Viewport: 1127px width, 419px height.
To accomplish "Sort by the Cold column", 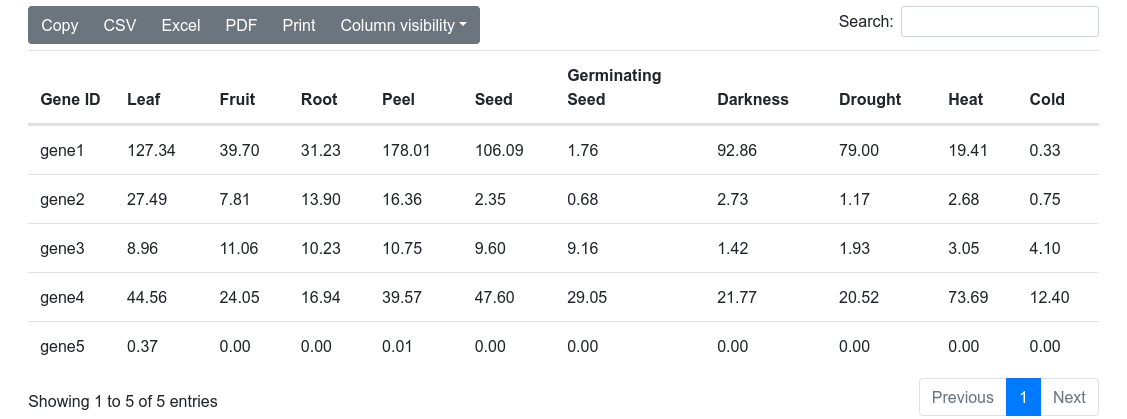I will click(1047, 99).
